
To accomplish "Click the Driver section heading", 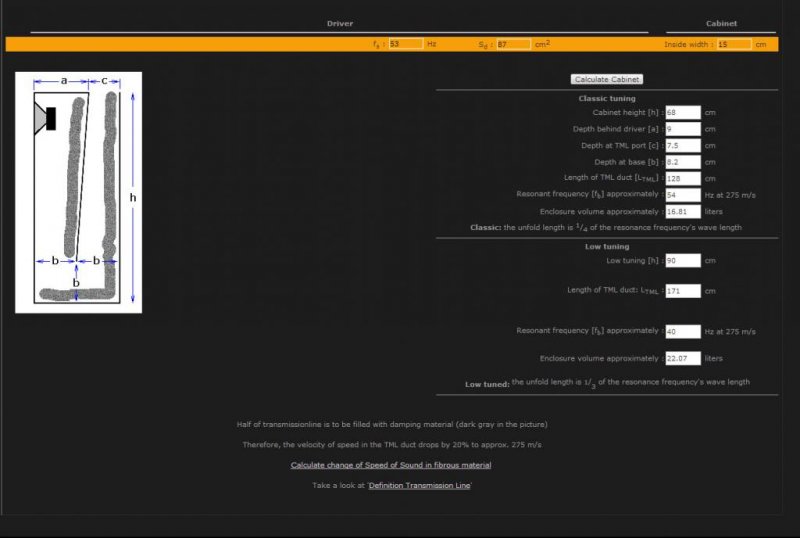I will (x=340, y=23).
